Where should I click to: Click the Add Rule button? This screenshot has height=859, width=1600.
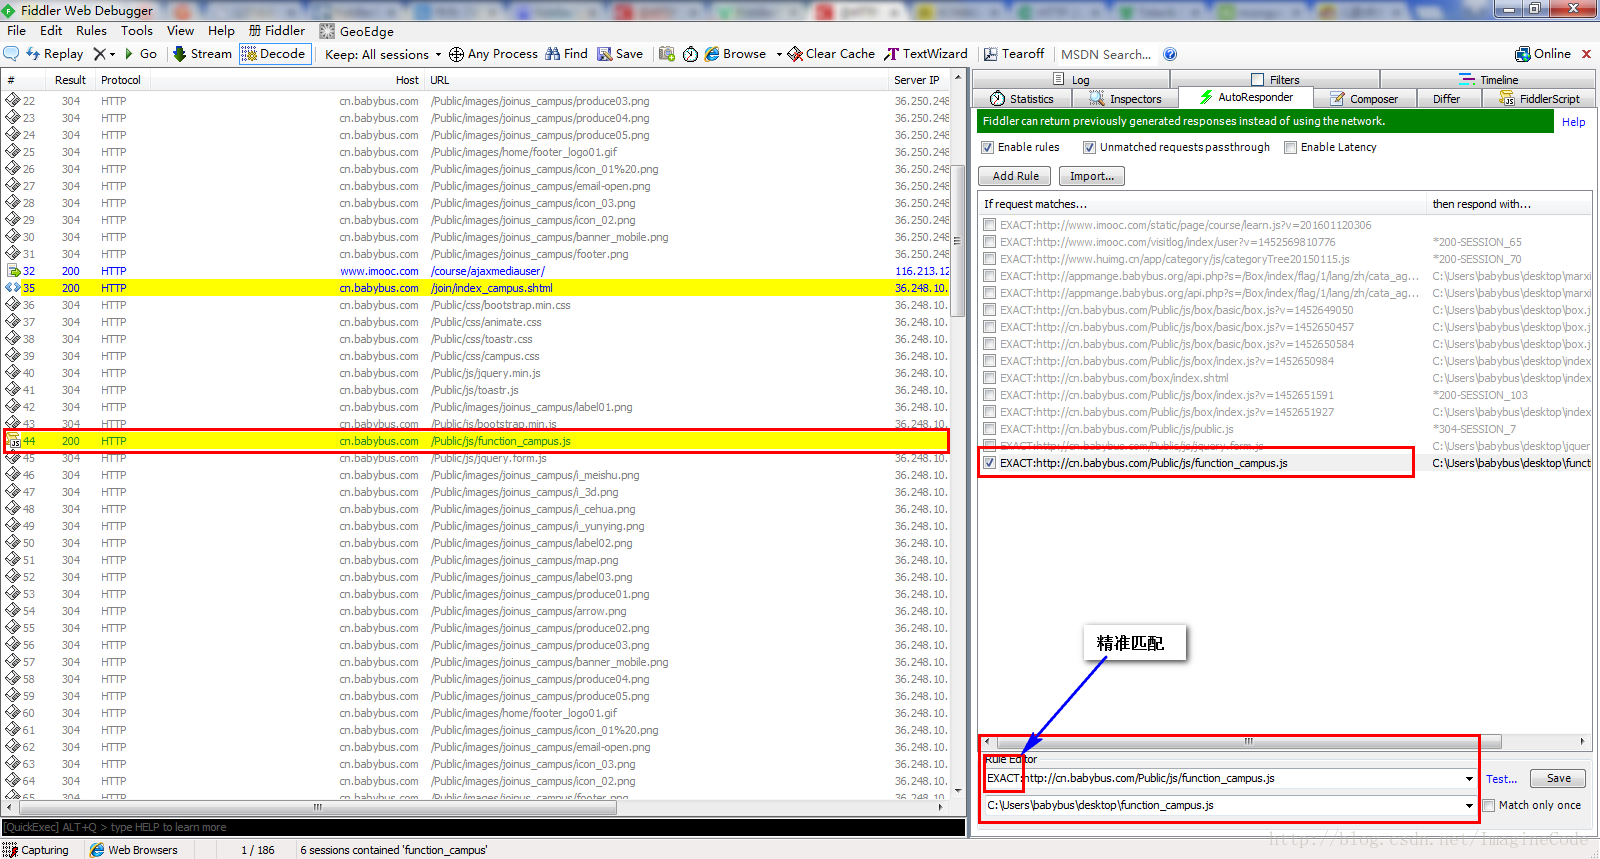pos(1015,176)
